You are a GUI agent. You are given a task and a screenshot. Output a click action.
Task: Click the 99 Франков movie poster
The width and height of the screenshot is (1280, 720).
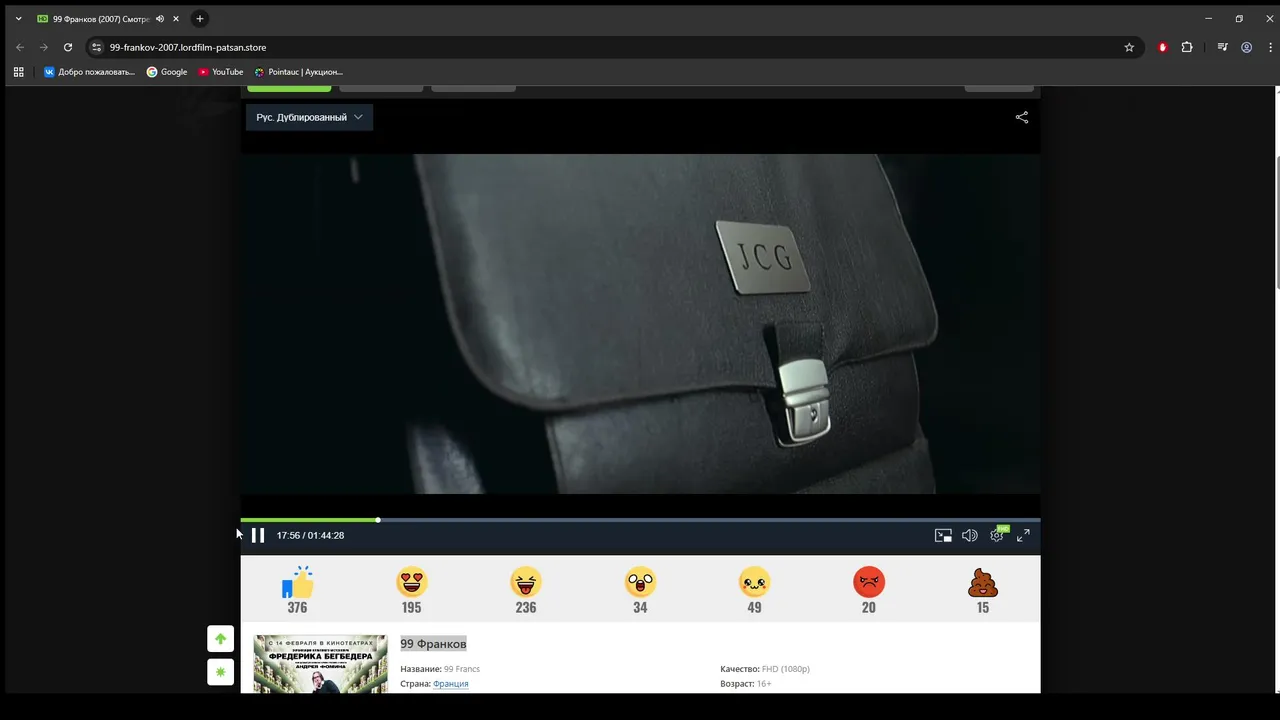[x=320, y=664]
